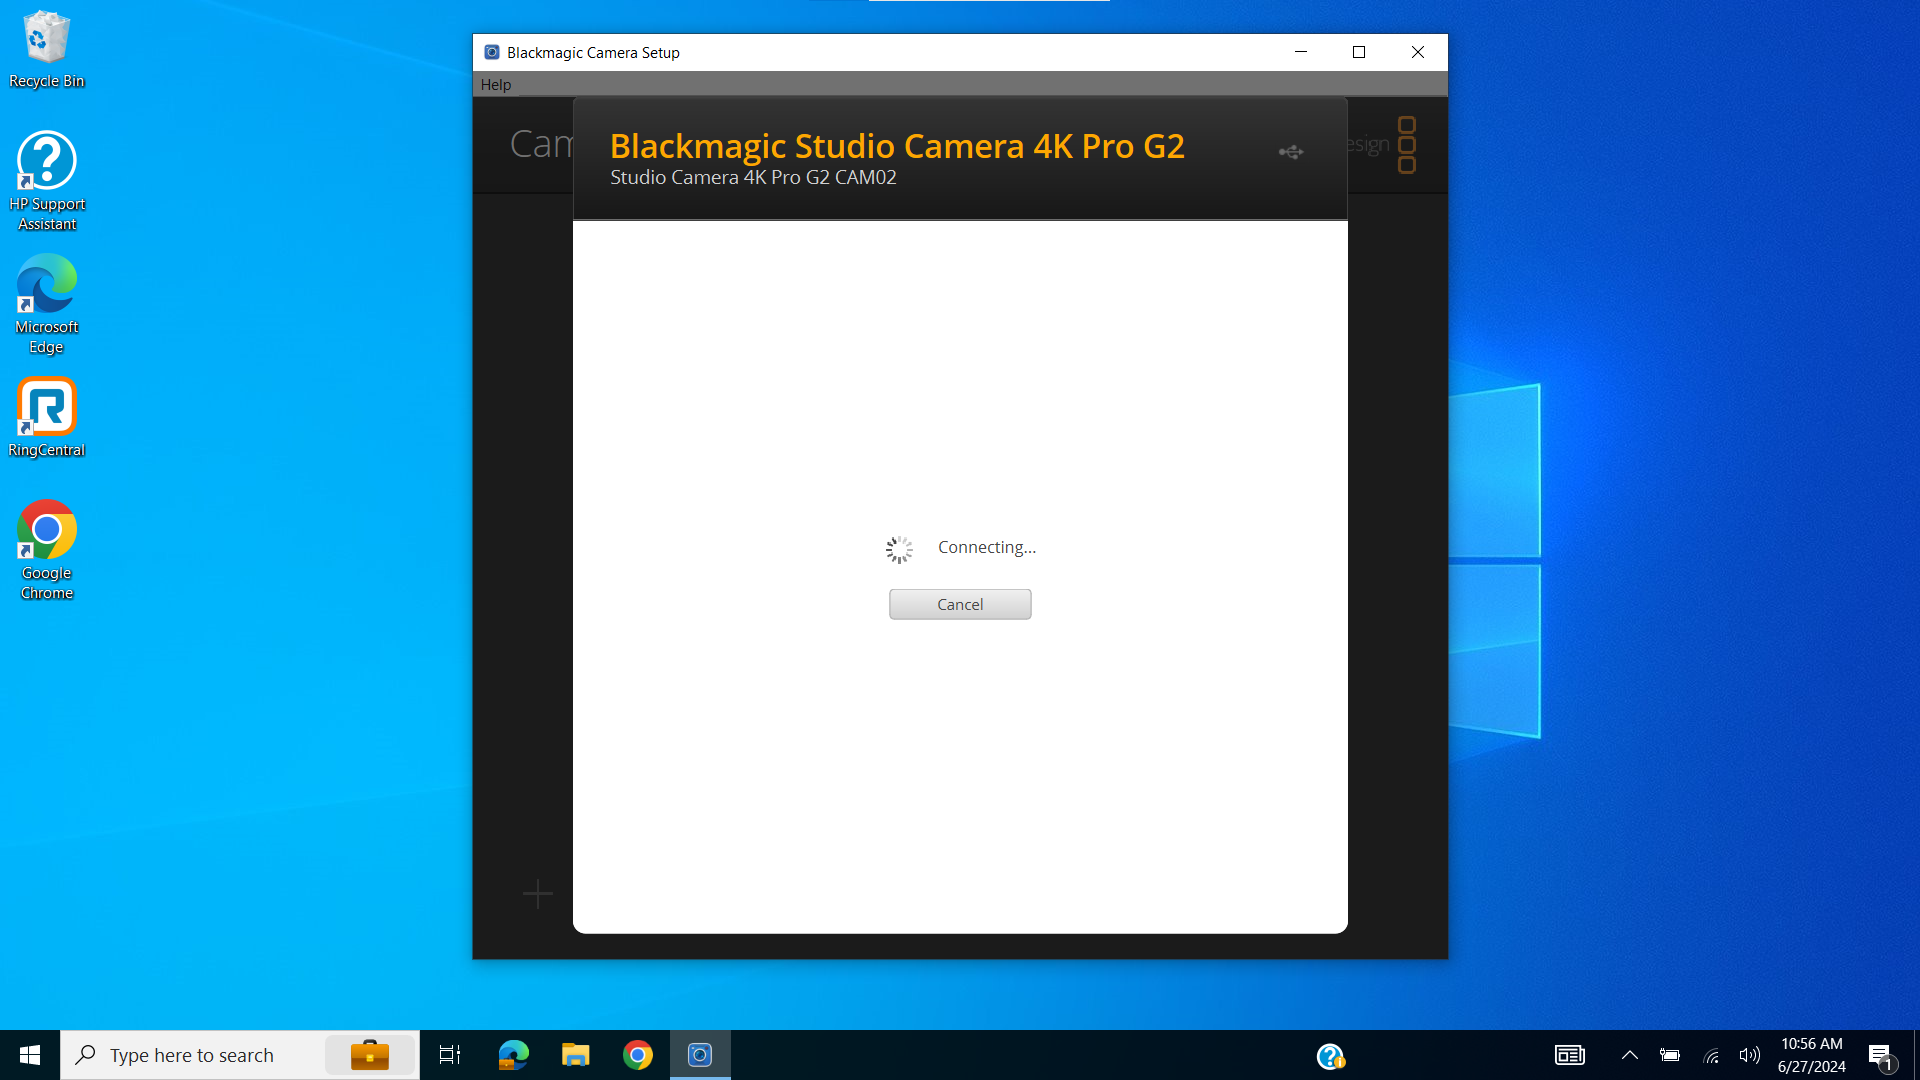Open the Recycle Bin desktop icon
This screenshot has height=1080, width=1920.
(x=47, y=50)
